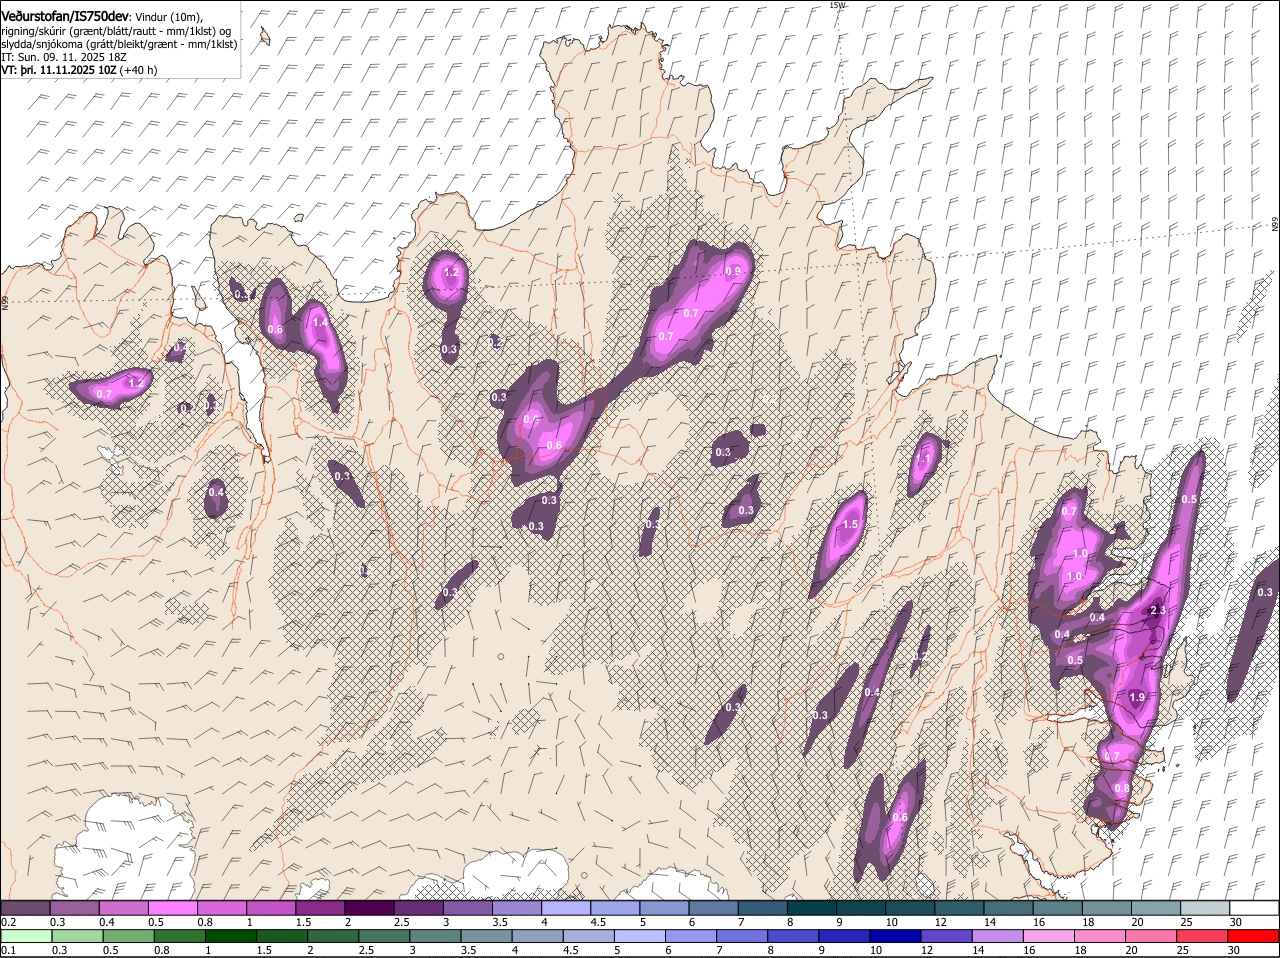Click the 'VT: þri. 11.11.2025 10Z (+40 h)' line
This screenshot has height=958, width=1280.
point(79,71)
